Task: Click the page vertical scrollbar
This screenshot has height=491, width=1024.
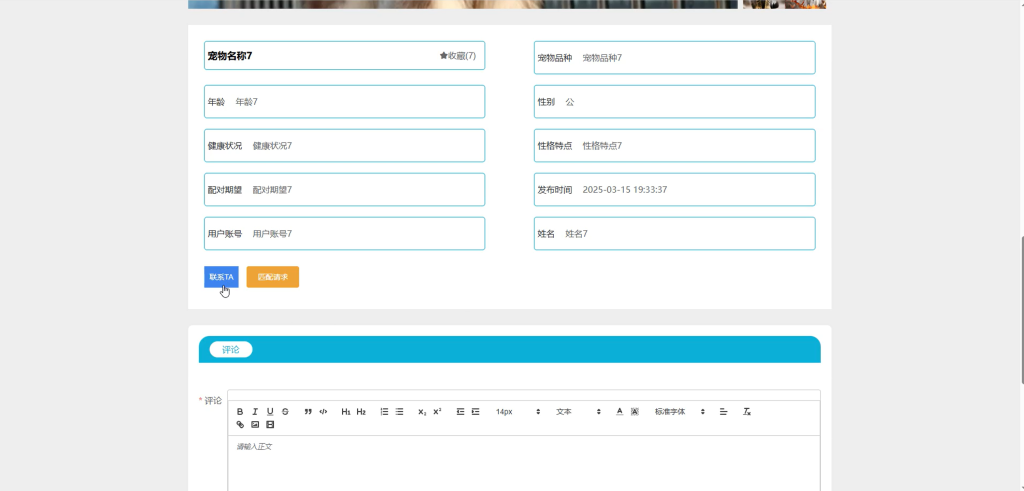Action: [1021, 310]
